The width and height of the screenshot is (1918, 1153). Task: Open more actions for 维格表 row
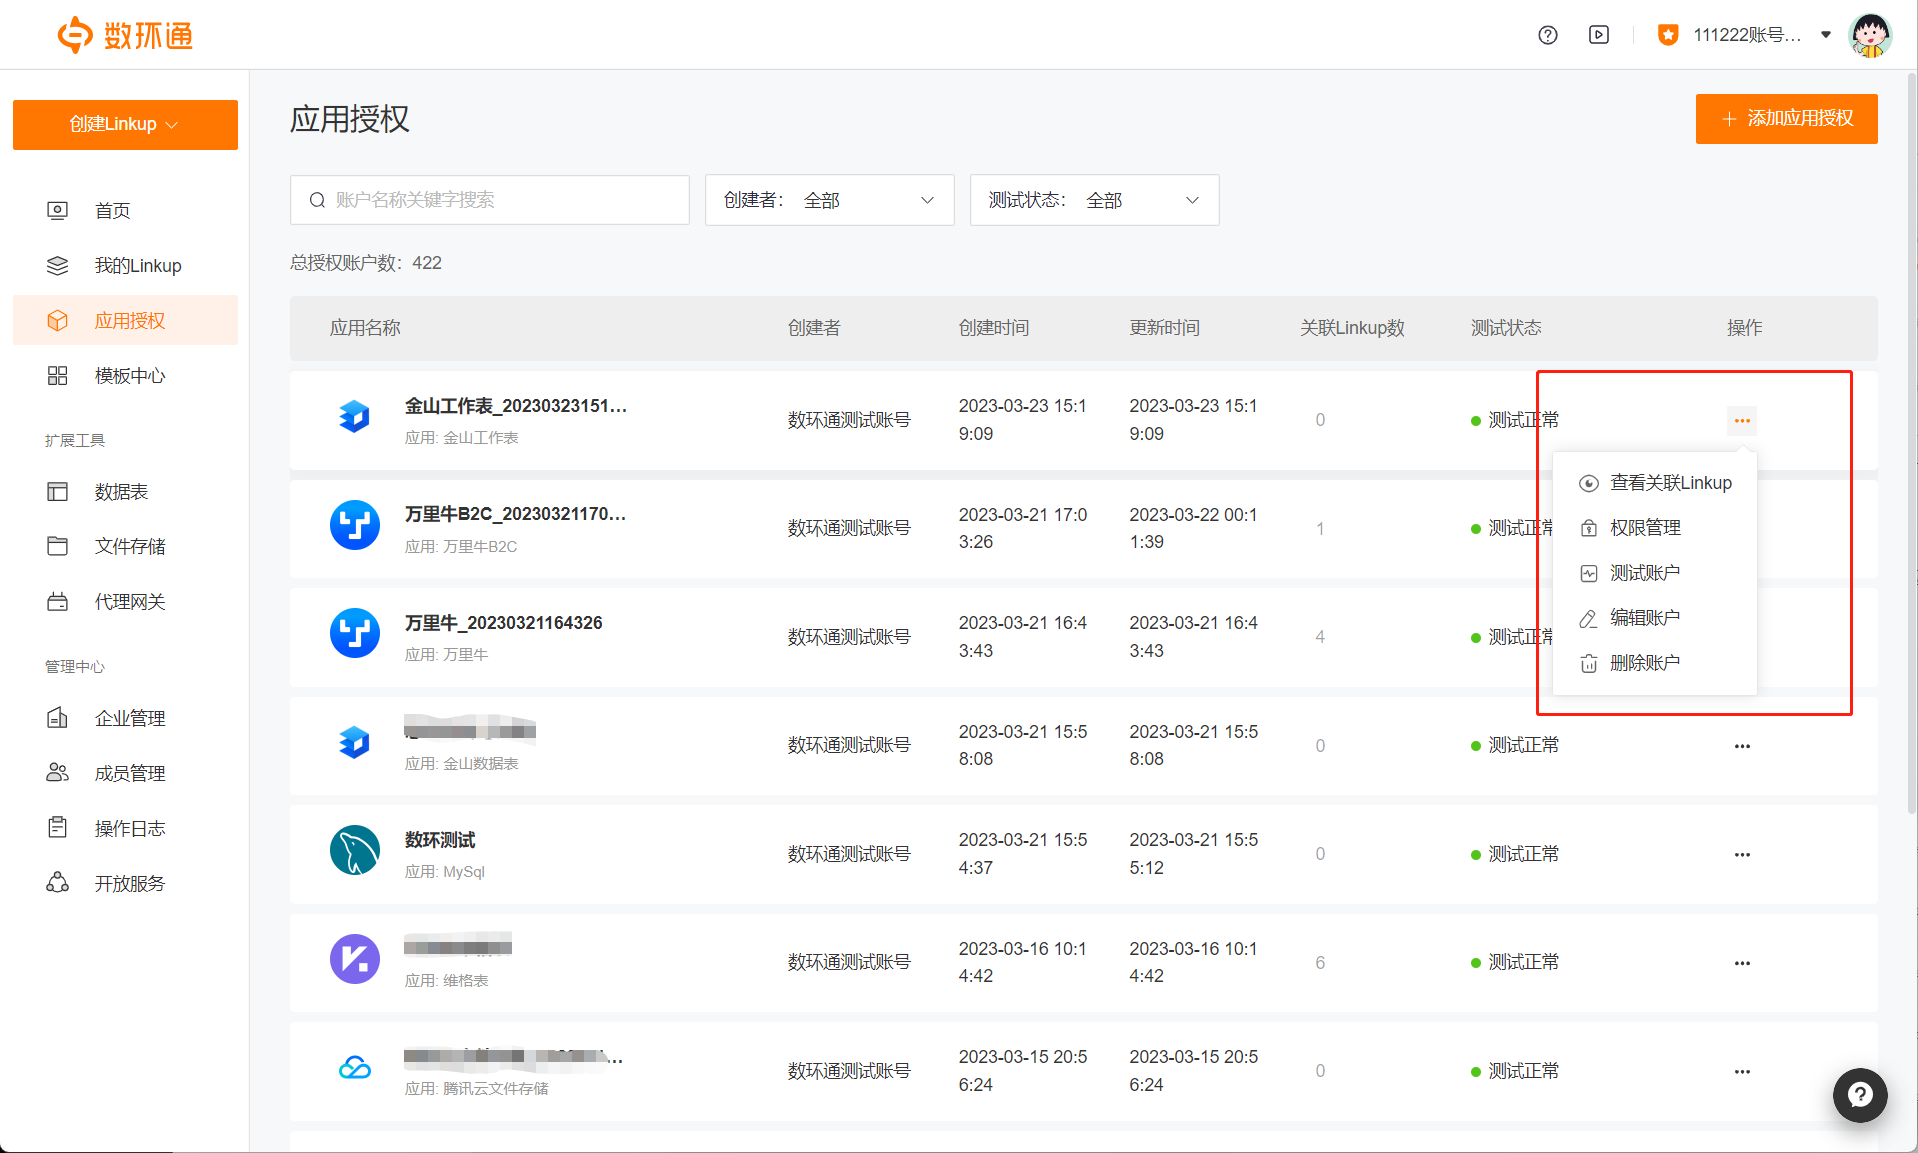coord(1742,963)
